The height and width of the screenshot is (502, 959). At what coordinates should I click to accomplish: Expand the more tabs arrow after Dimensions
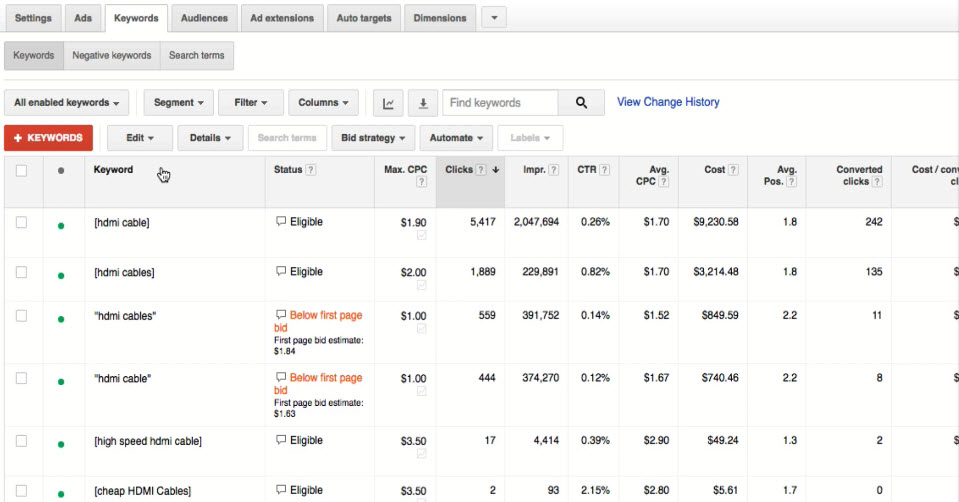[x=494, y=18]
